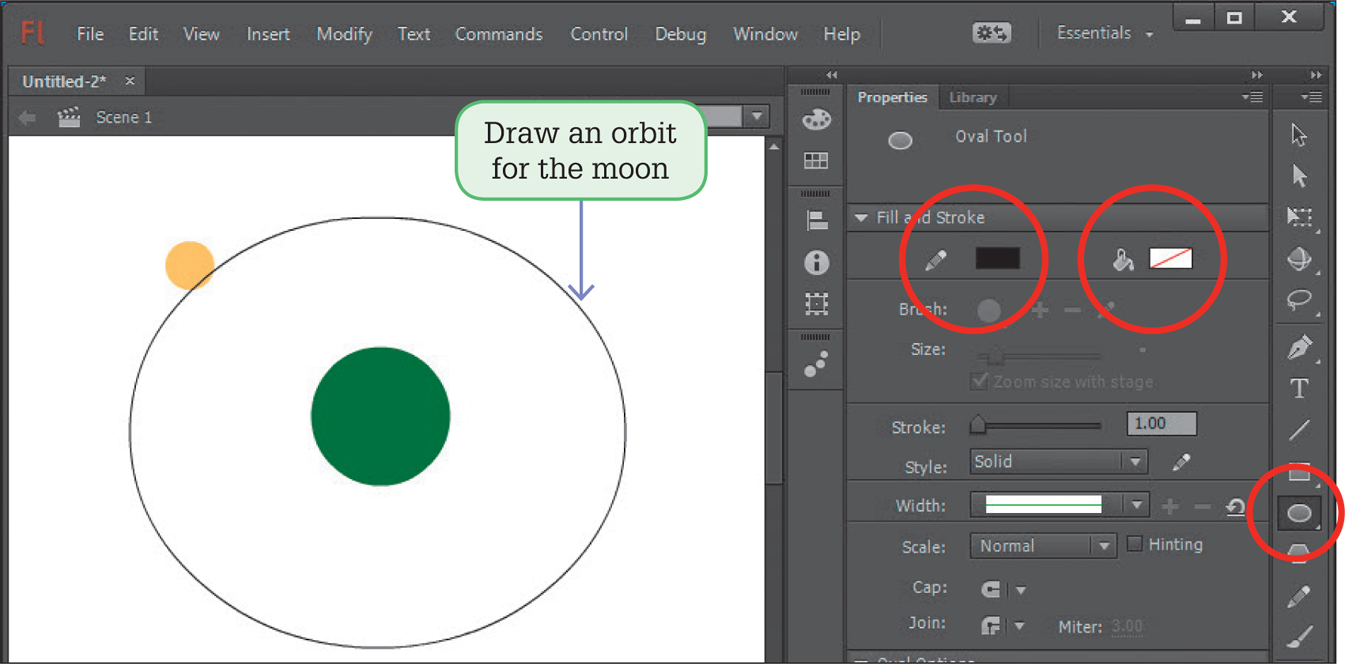This screenshot has height=664, width=1345.
Task: Expand the collapsed icon panel dock
Action: (x=831, y=75)
